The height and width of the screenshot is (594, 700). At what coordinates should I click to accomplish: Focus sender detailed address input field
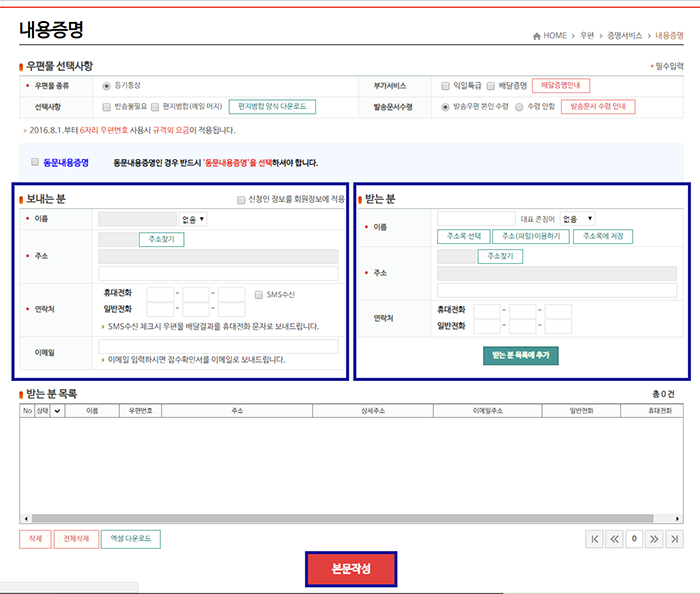[x=218, y=274]
